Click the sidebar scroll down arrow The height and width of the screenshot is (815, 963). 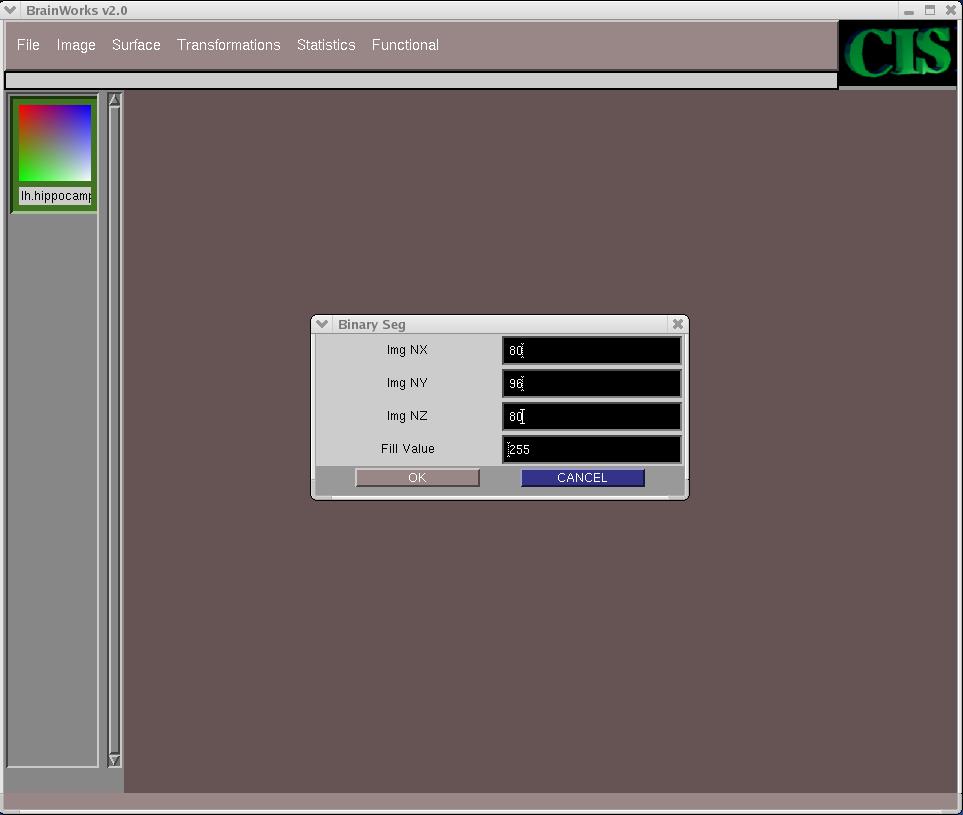click(x=114, y=760)
